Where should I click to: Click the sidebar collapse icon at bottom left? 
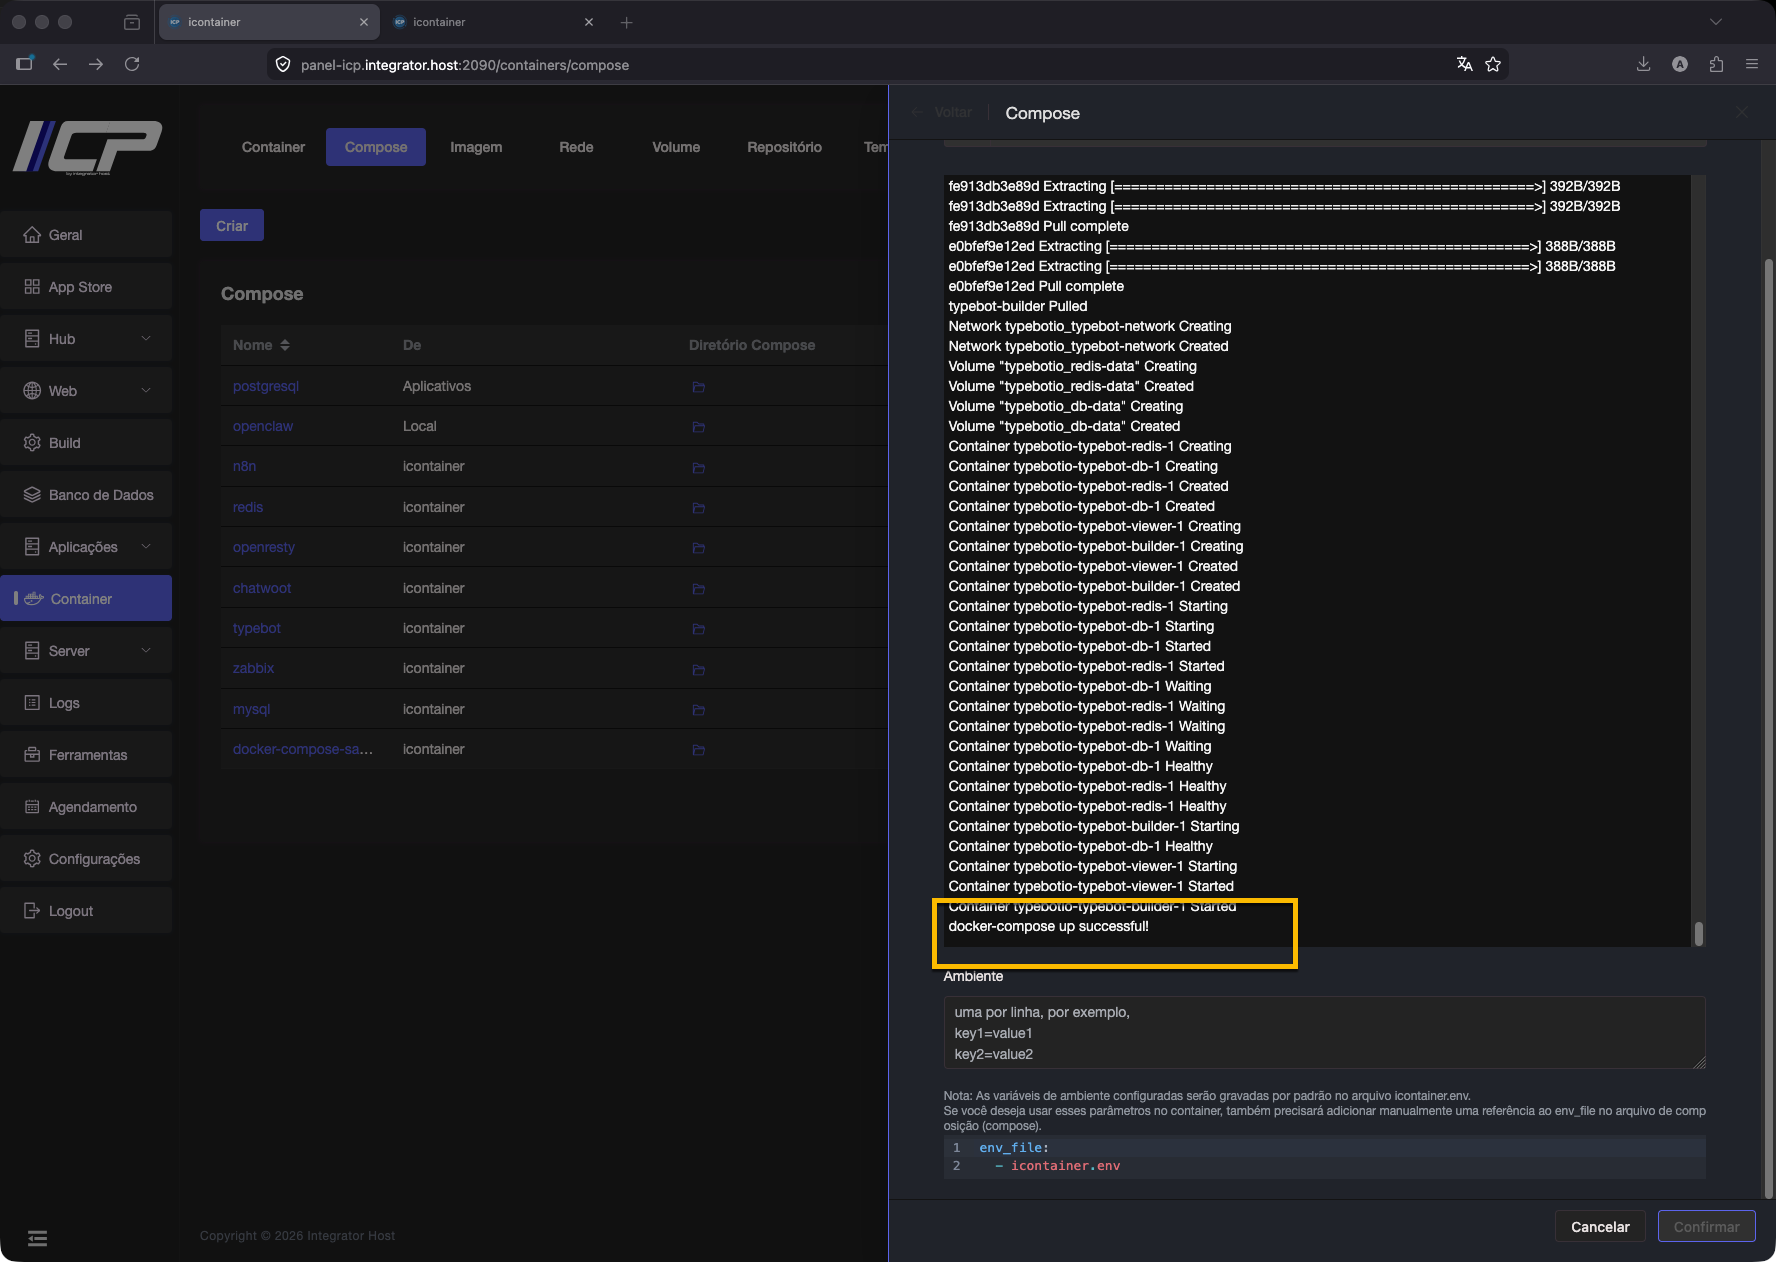[x=38, y=1239]
